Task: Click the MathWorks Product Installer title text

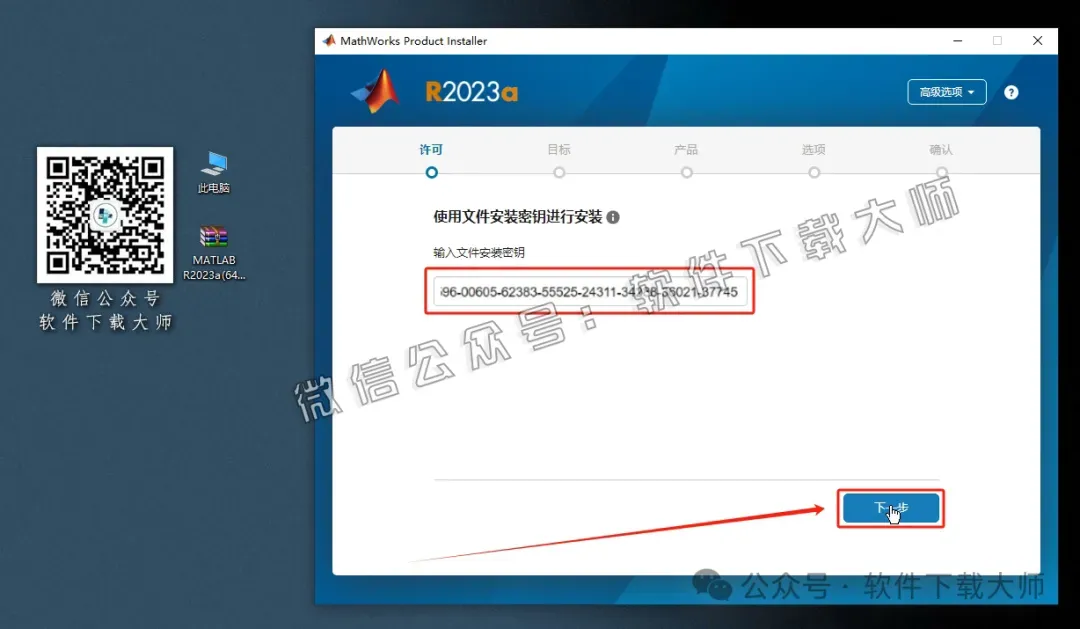Action: [413, 41]
